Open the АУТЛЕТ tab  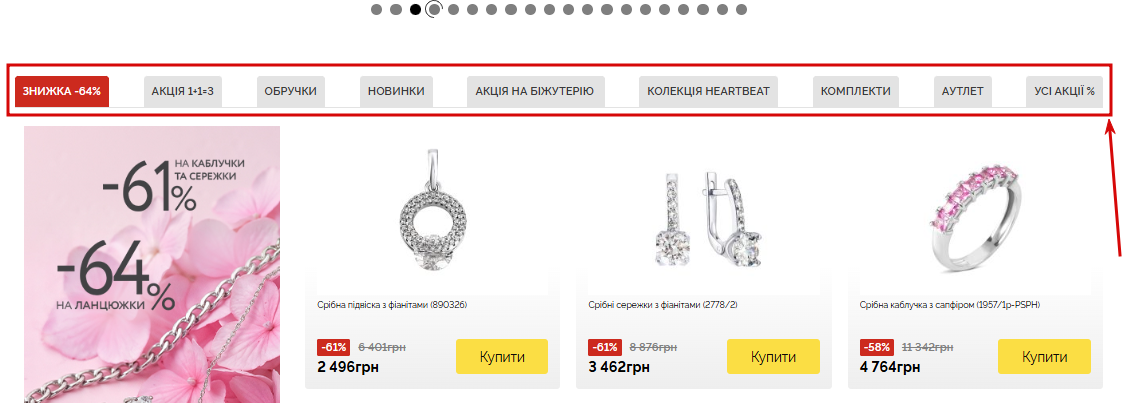(x=963, y=92)
